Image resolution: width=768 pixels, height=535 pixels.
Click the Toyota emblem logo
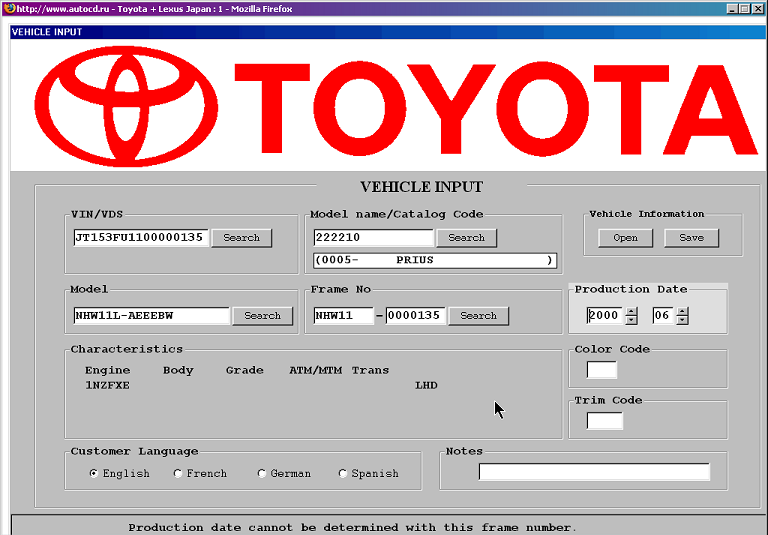point(126,106)
